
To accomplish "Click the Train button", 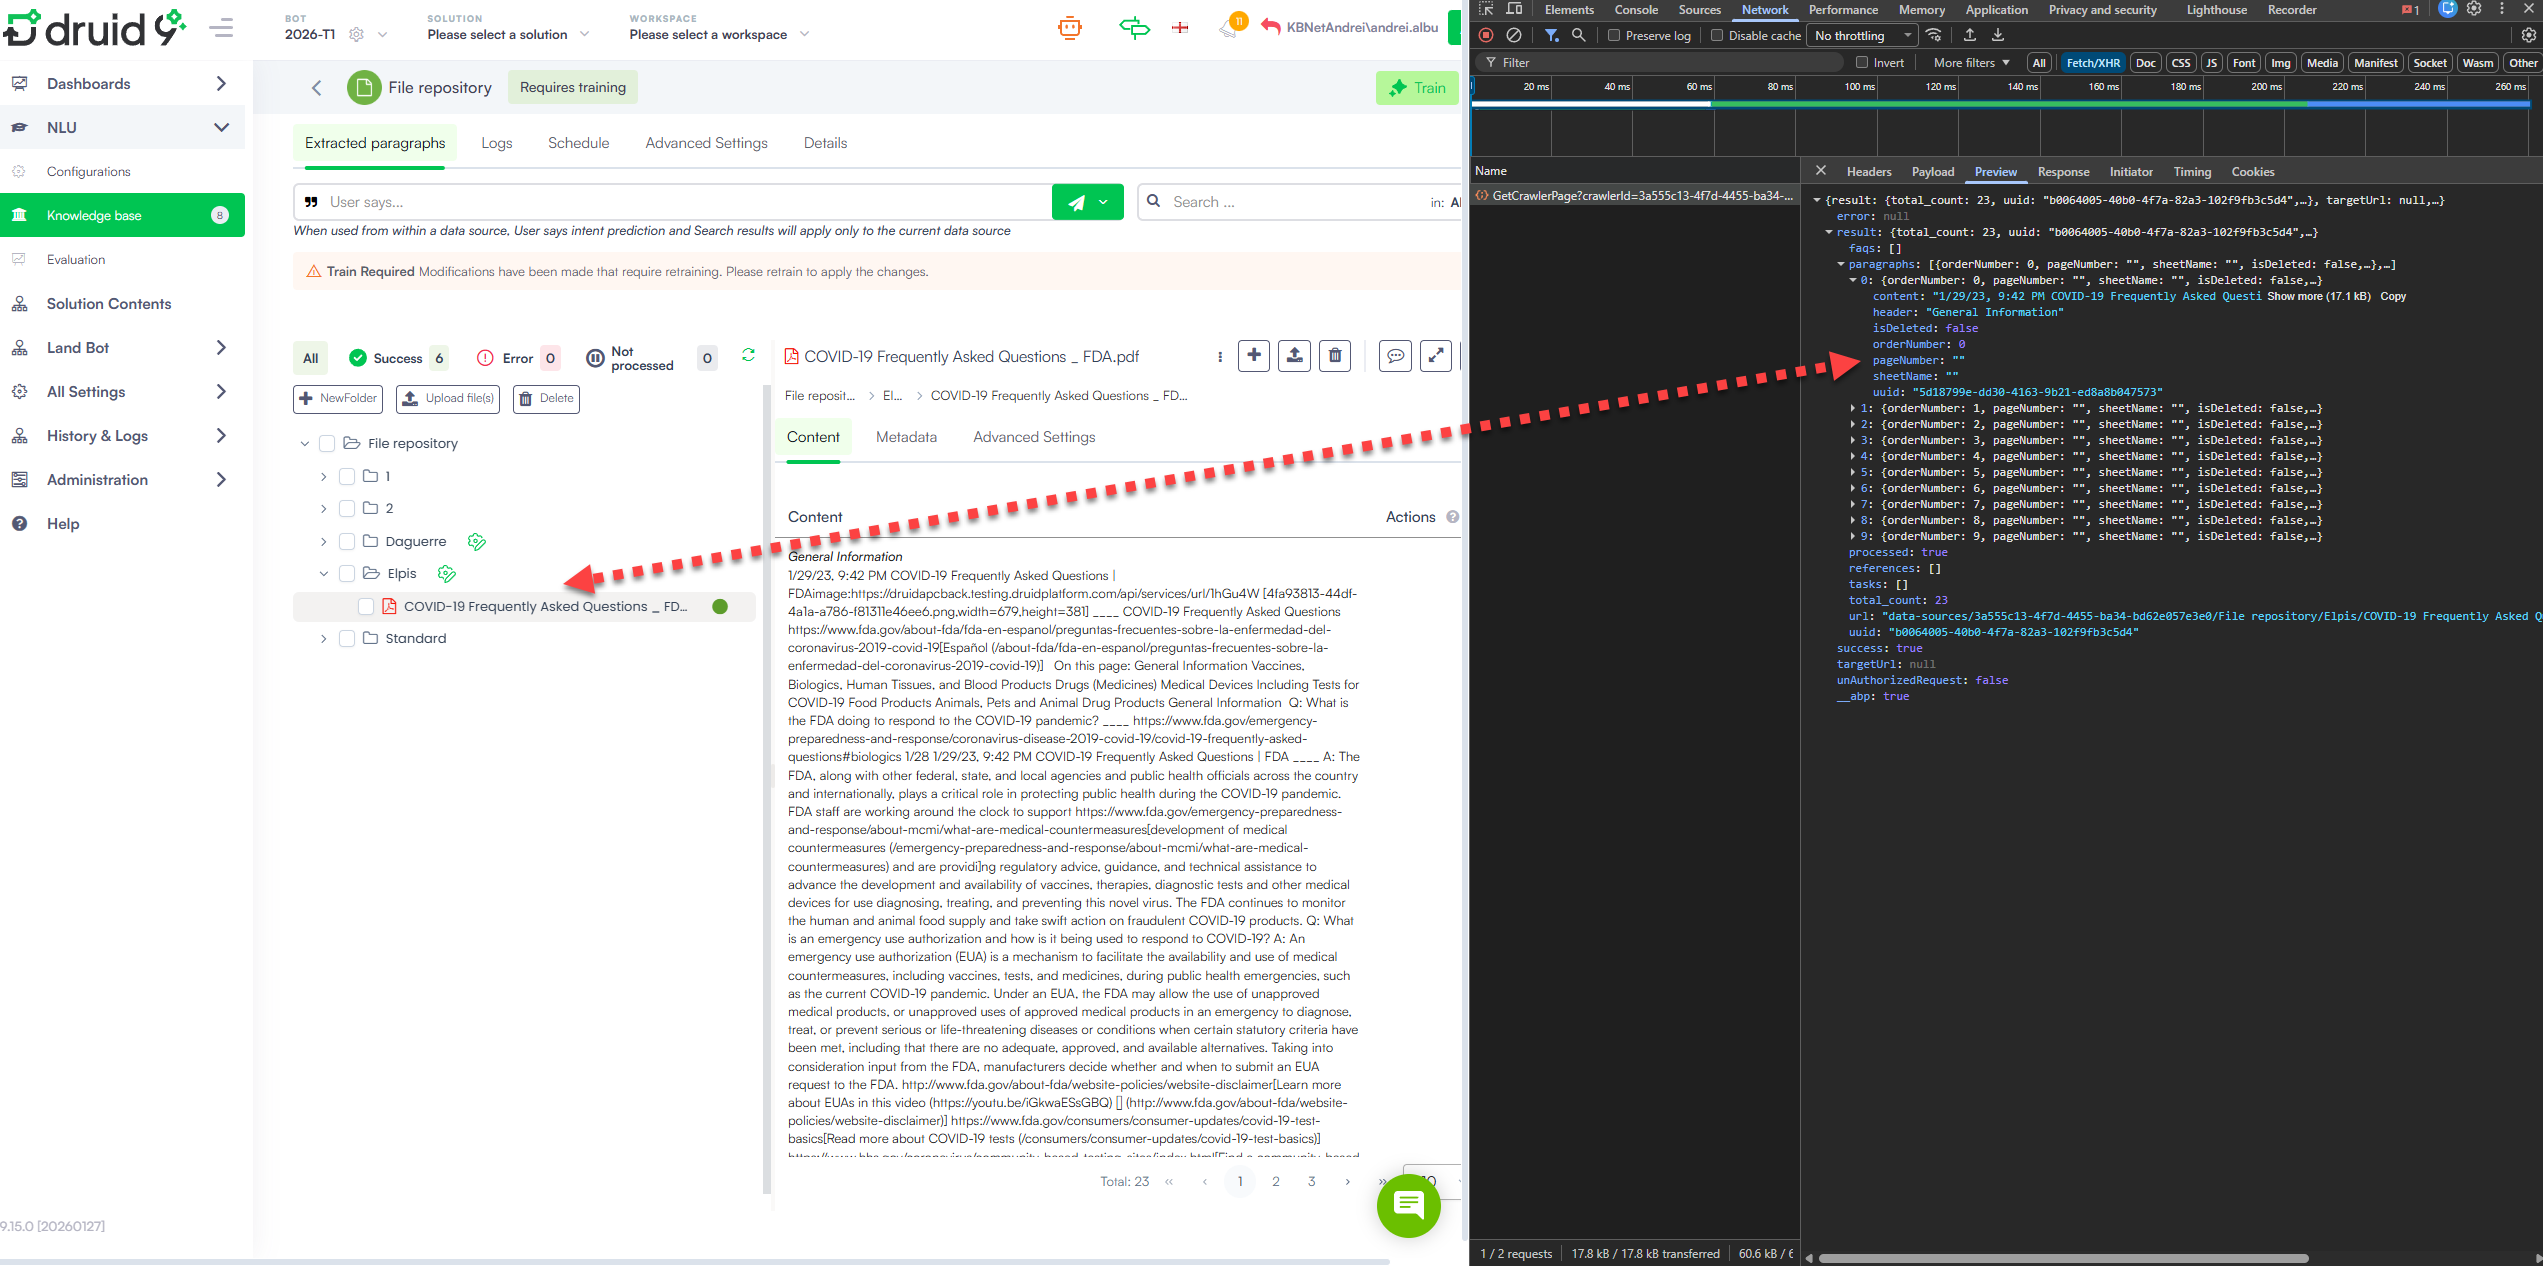I will [1417, 88].
